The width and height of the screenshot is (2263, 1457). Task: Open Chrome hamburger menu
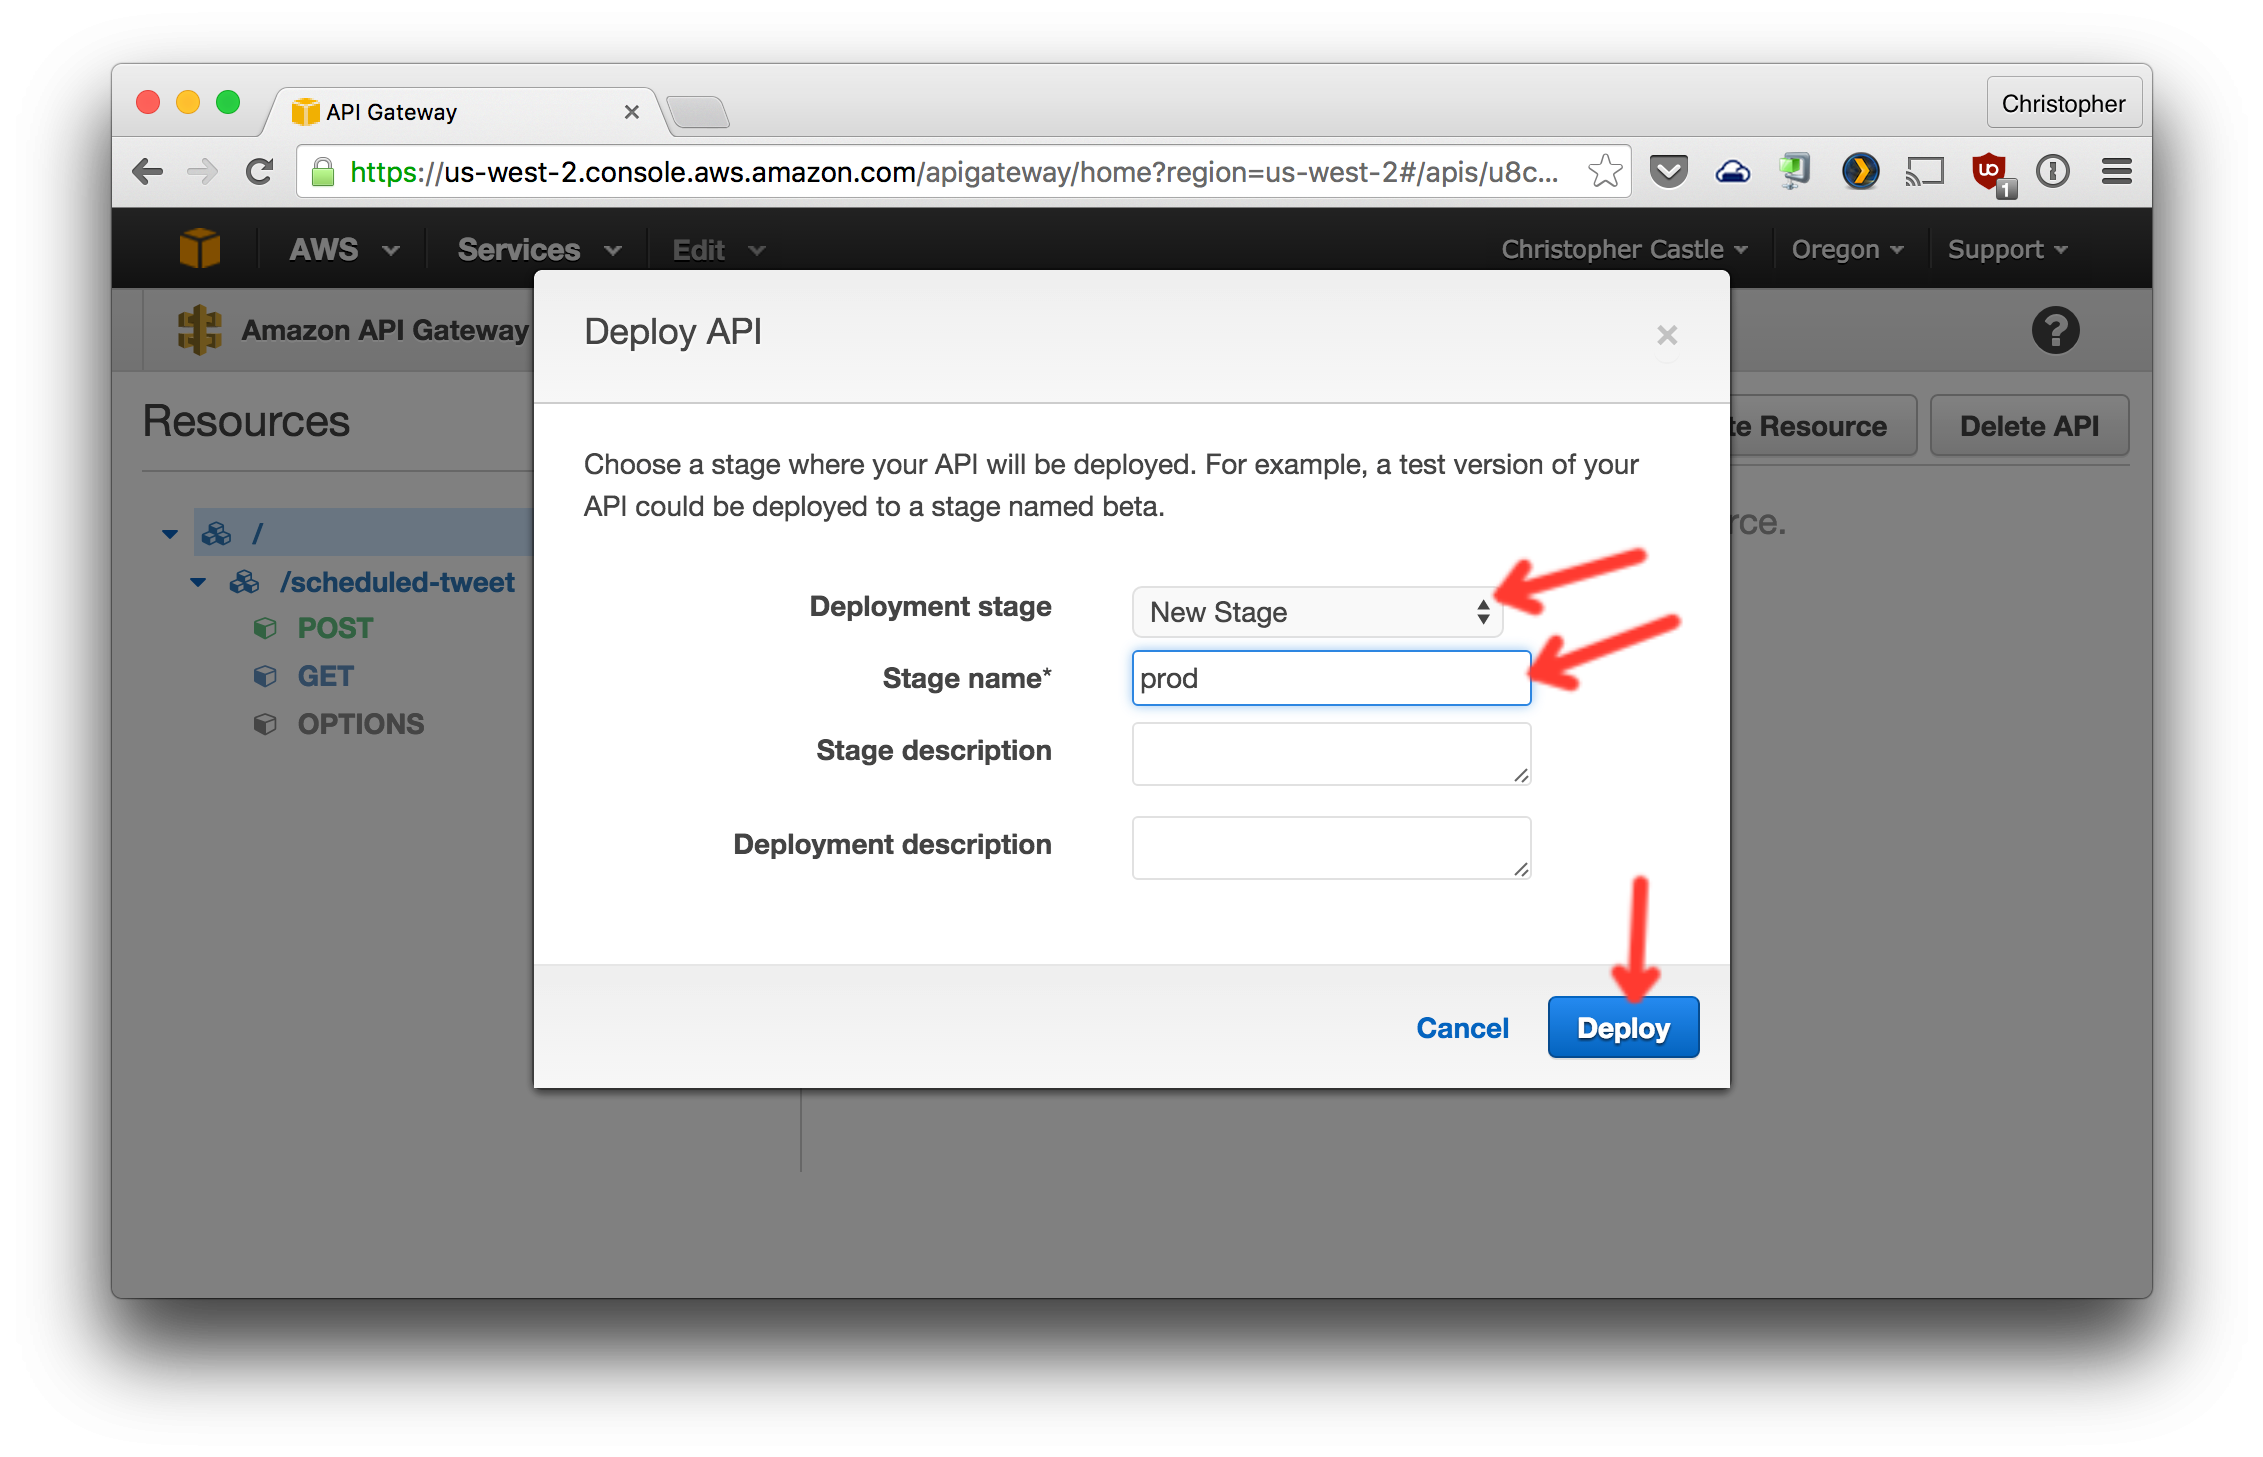[2116, 172]
